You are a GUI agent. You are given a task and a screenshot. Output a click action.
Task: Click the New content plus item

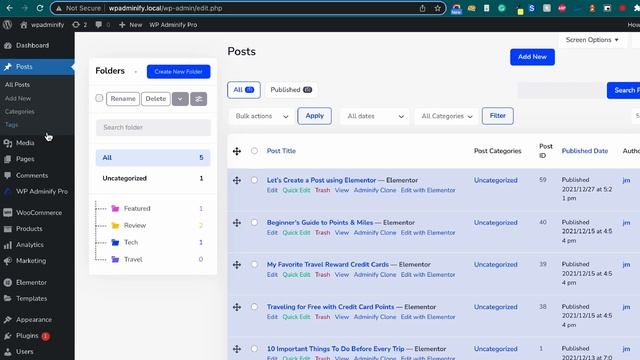(130, 25)
